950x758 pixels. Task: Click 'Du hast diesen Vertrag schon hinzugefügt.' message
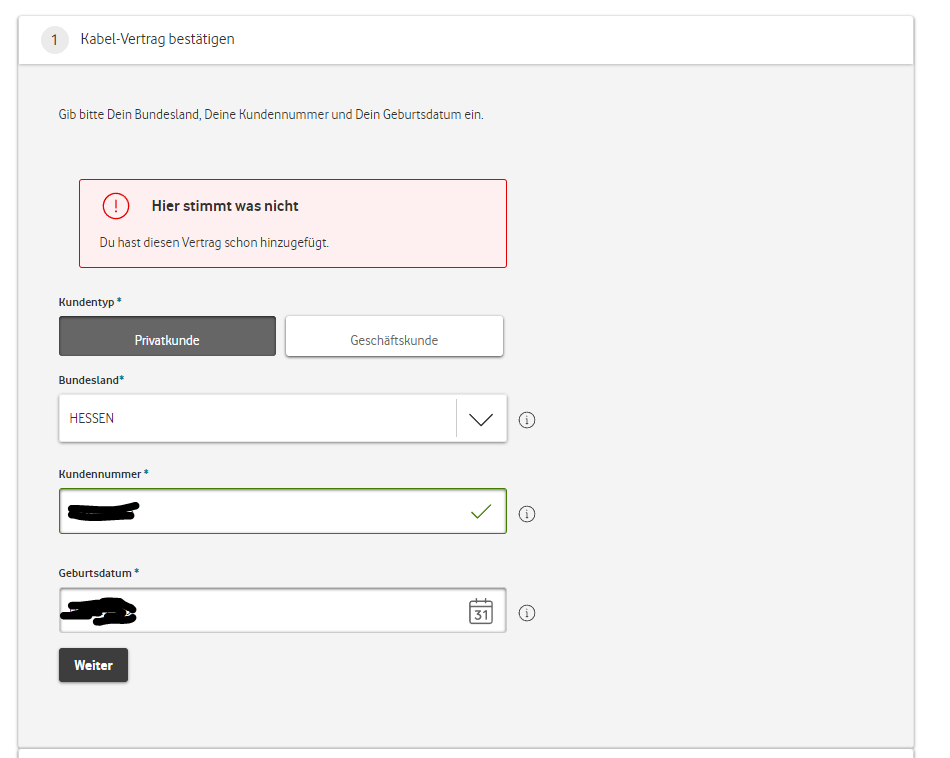coord(214,242)
